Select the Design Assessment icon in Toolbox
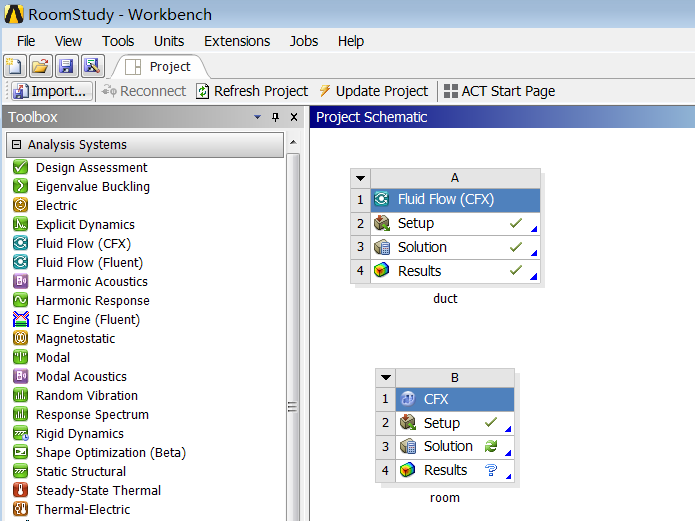The image size is (695, 521). tap(20, 167)
